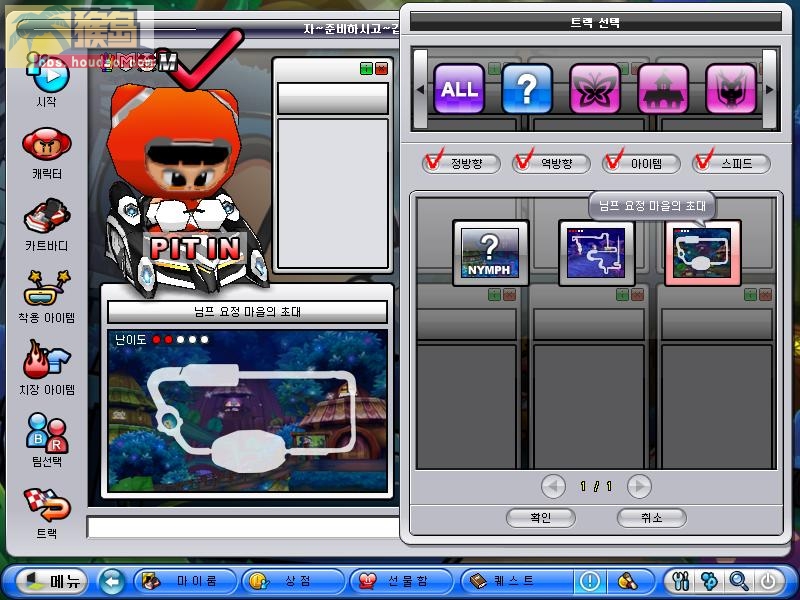This screenshot has width=800, height=600.
Task: Cancel track selection with 취소
Action: coord(652,518)
